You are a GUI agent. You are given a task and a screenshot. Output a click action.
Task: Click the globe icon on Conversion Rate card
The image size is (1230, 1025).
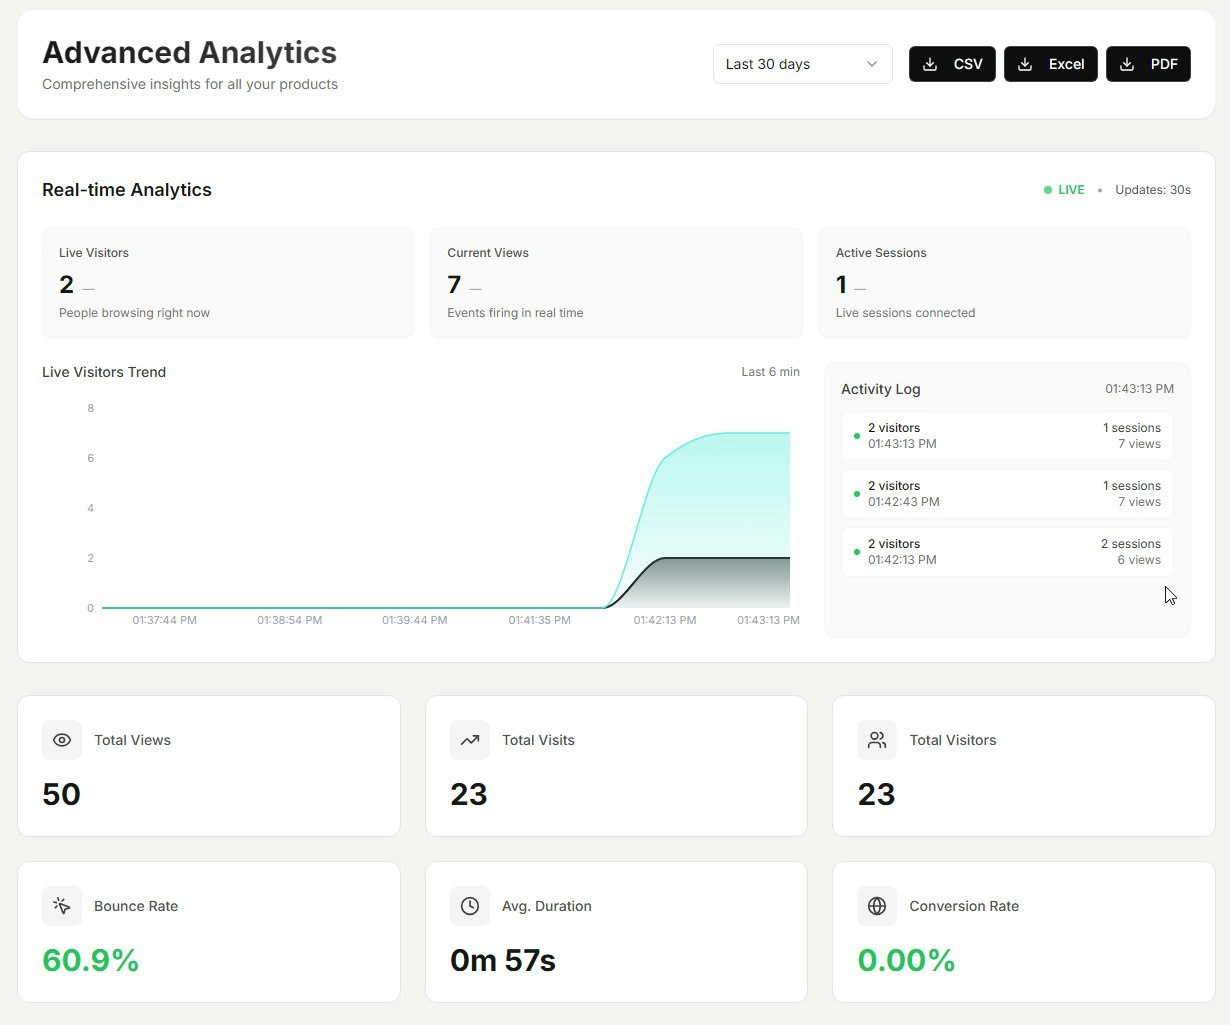(x=877, y=906)
